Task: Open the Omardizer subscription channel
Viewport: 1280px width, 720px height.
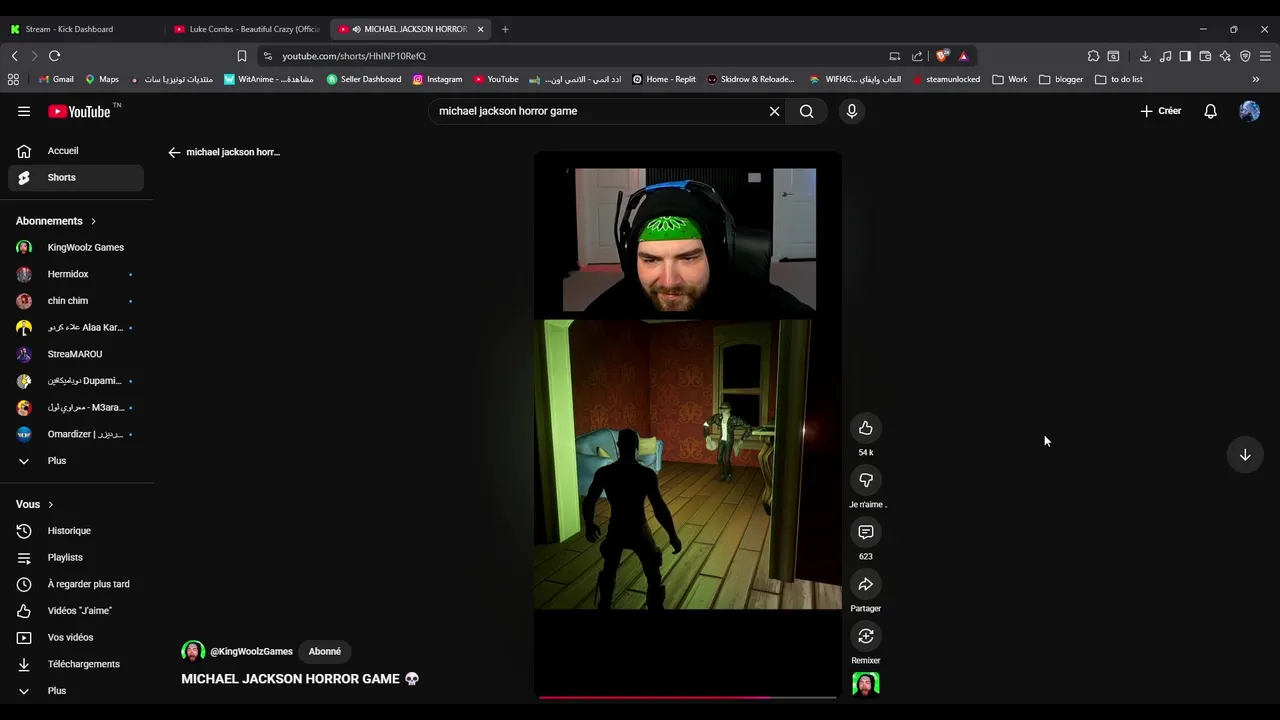Action: 76,434
